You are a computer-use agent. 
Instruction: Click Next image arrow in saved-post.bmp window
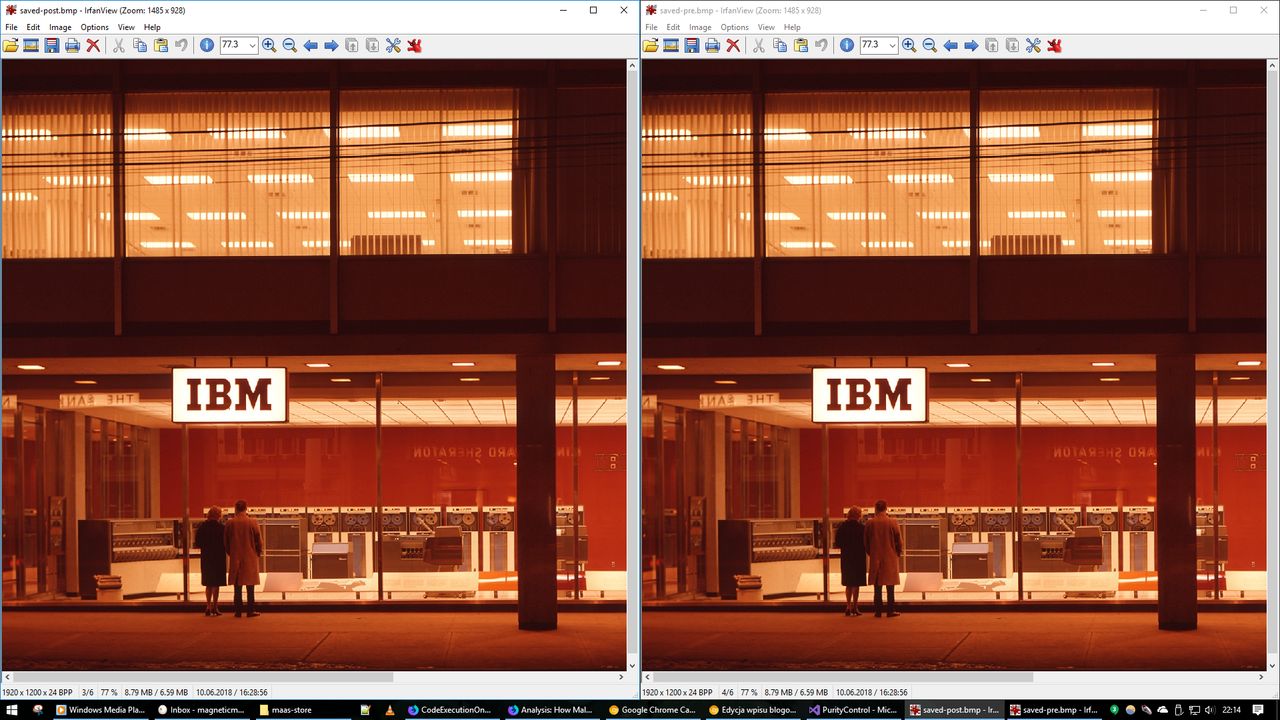point(331,45)
